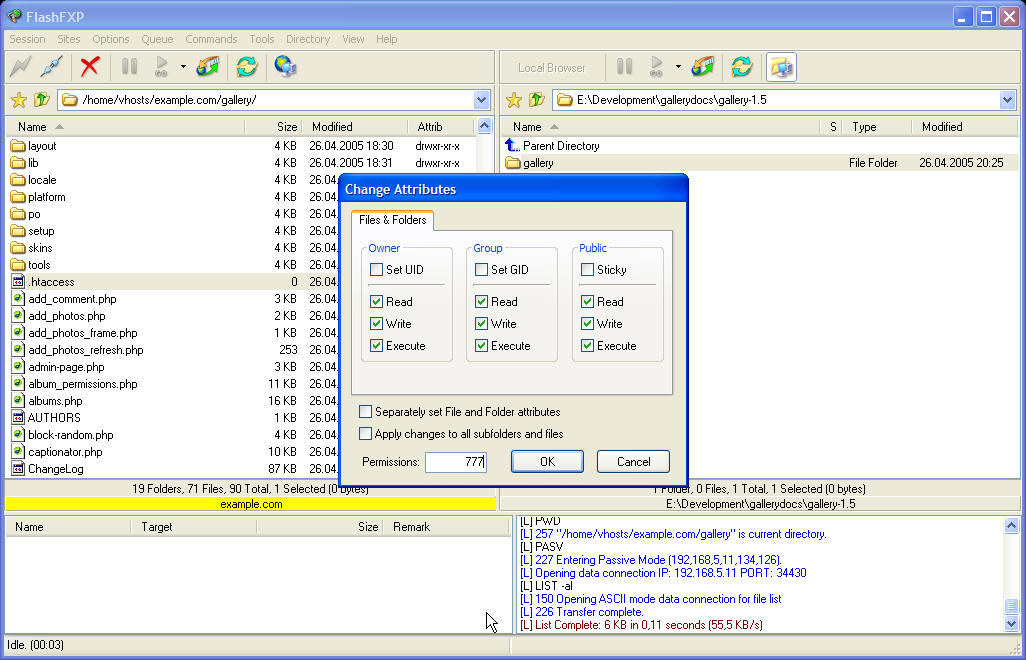Open the right transfer queue dropdown arrow
This screenshot has width=1026, height=660.
click(x=679, y=66)
